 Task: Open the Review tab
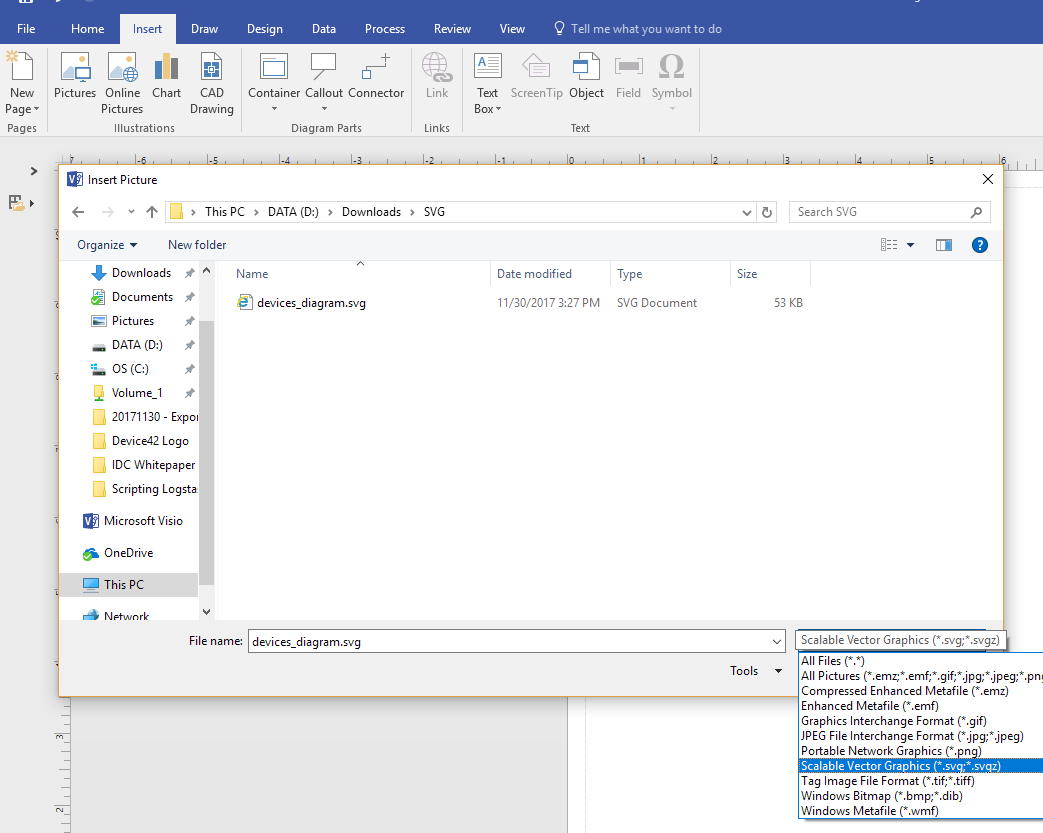(452, 28)
